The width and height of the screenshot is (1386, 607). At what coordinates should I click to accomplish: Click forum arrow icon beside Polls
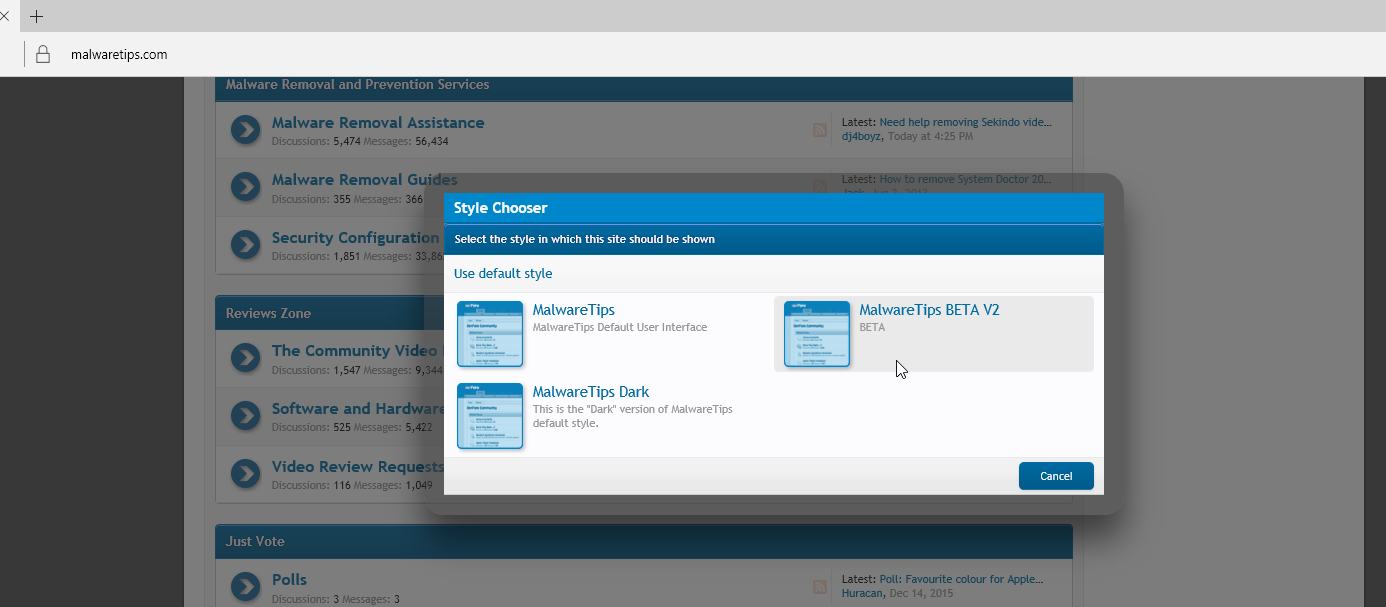pyautogui.click(x=245, y=586)
